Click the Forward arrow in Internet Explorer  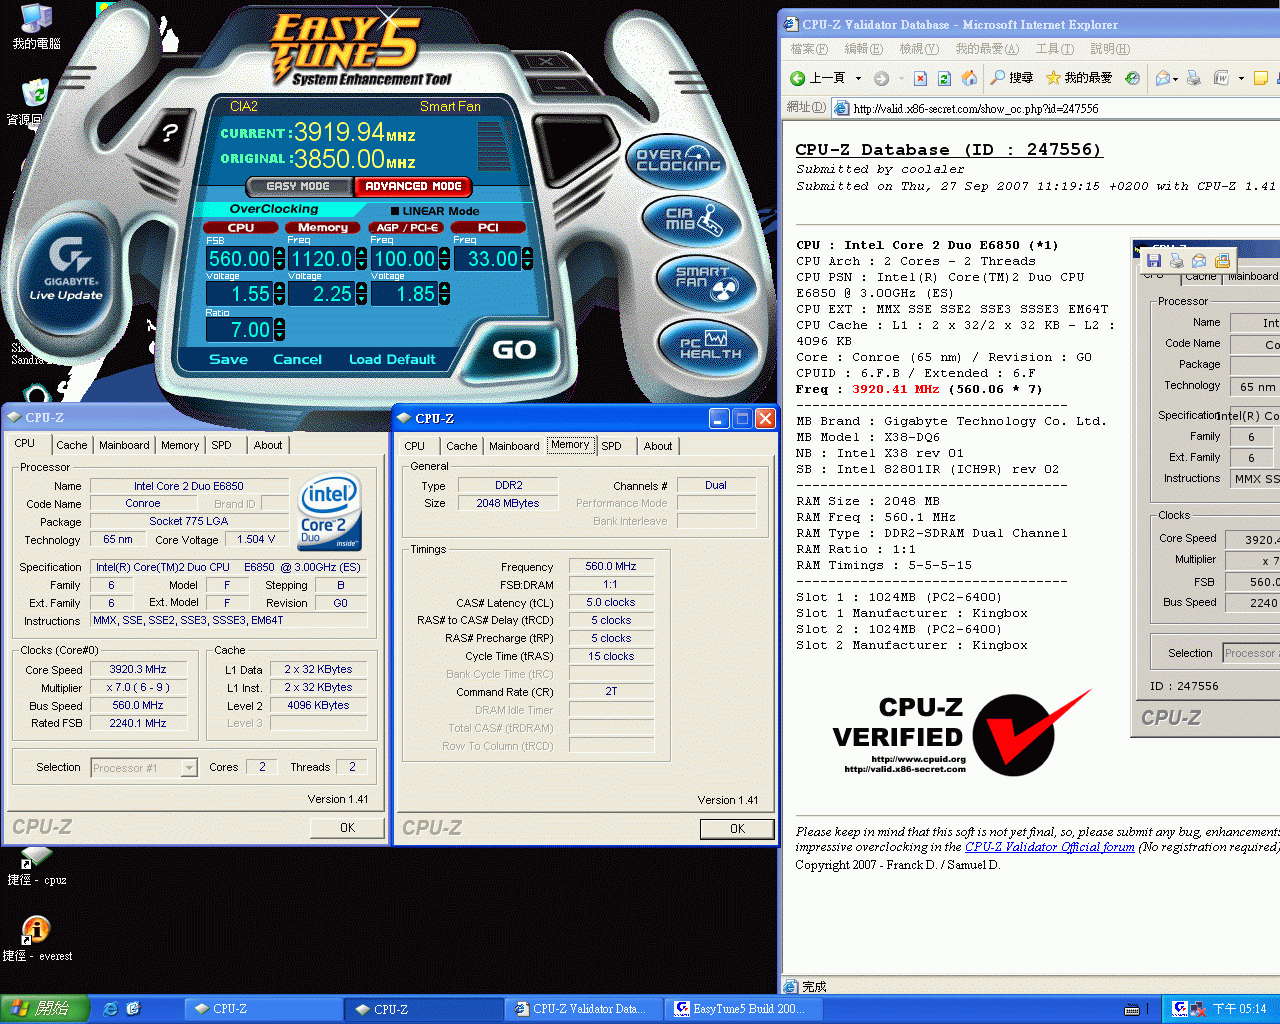881,78
